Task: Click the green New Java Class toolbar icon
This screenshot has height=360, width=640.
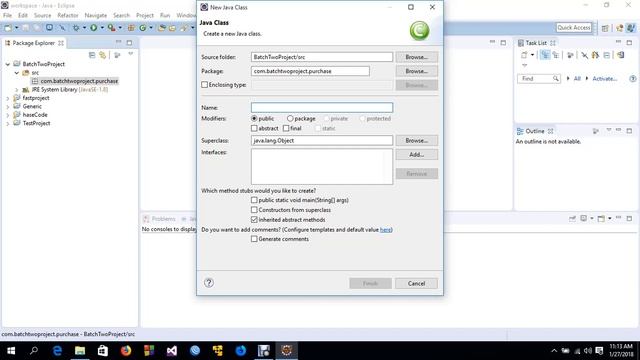Action: coord(142,28)
